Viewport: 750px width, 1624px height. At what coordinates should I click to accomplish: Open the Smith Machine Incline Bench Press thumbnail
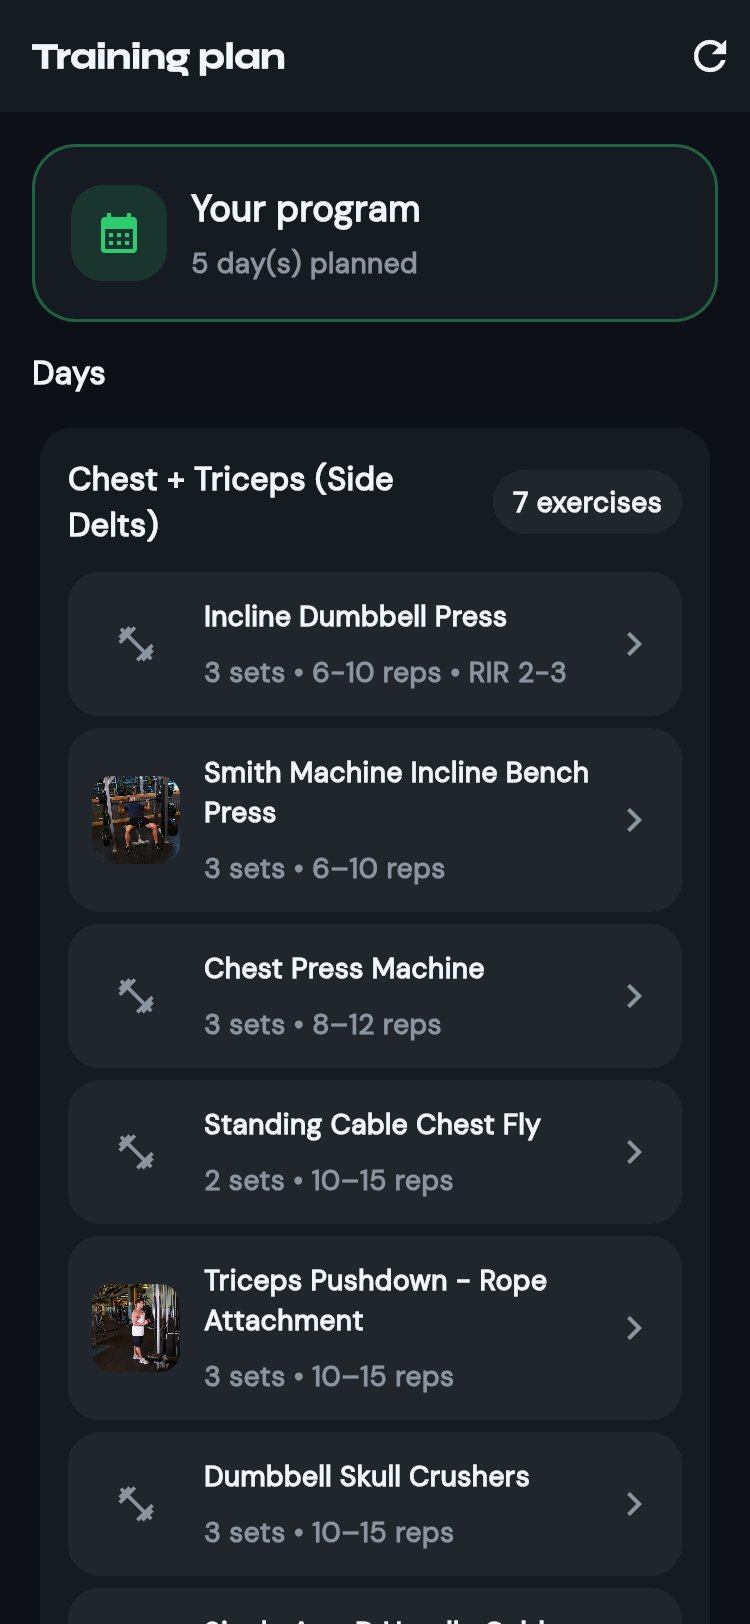(x=137, y=820)
